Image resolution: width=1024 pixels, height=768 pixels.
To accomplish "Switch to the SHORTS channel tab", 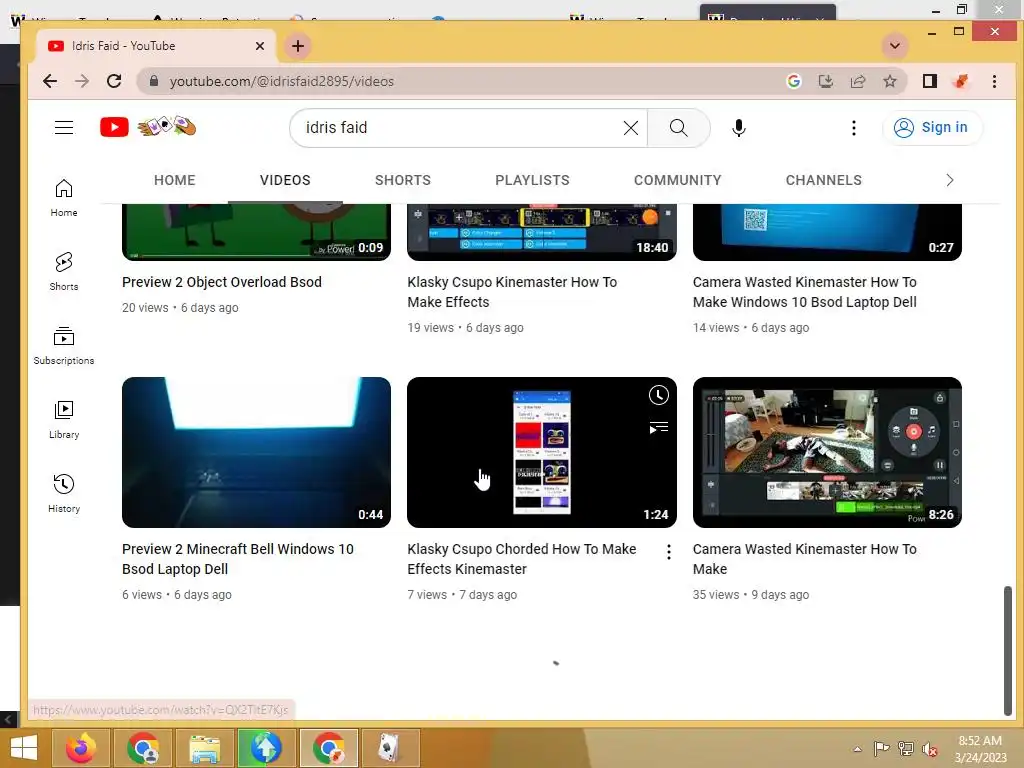I will point(402,180).
